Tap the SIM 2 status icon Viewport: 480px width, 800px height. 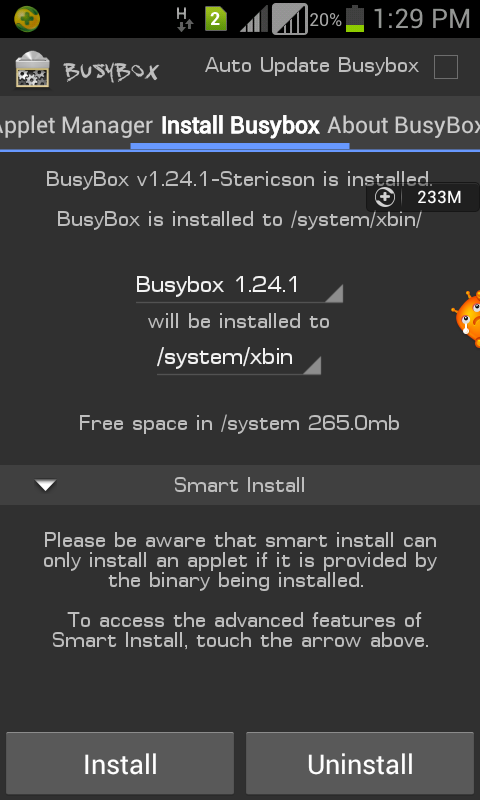216,20
